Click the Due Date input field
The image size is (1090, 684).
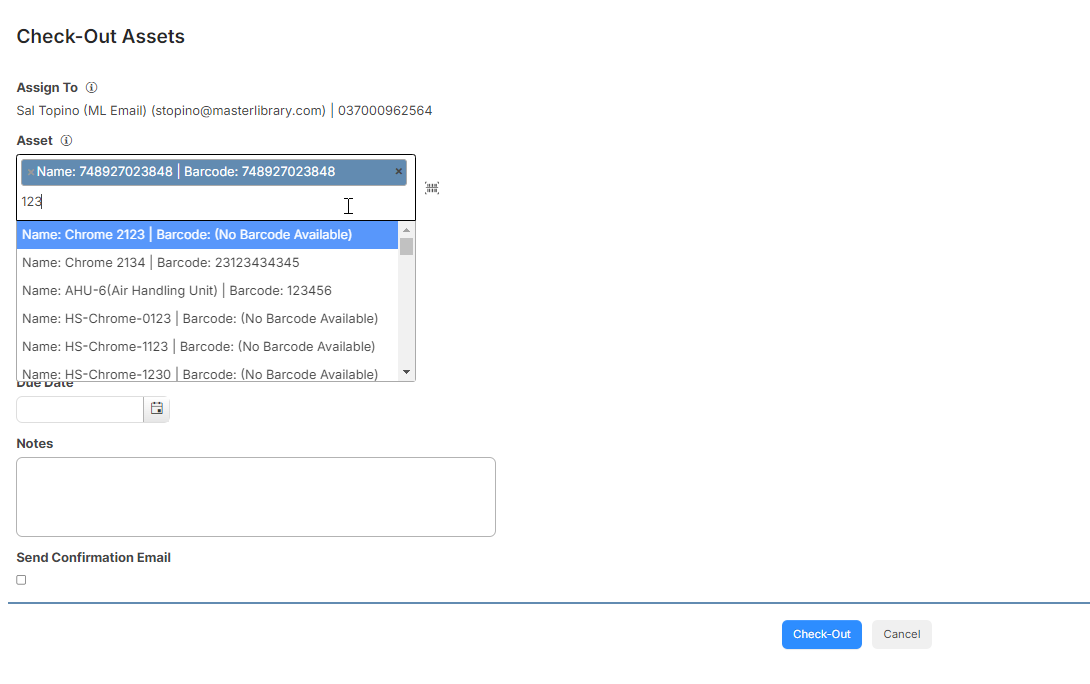(x=80, y=409)
